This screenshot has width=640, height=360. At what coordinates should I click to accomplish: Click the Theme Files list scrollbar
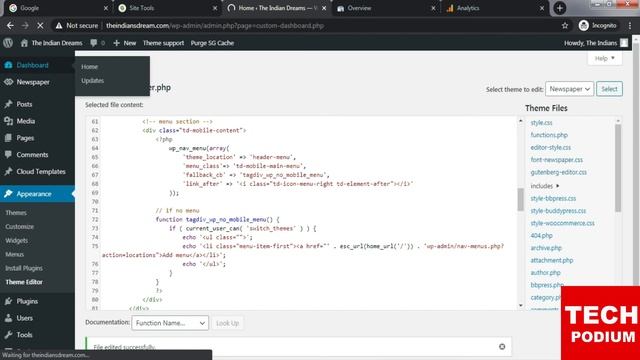point(618,167)
